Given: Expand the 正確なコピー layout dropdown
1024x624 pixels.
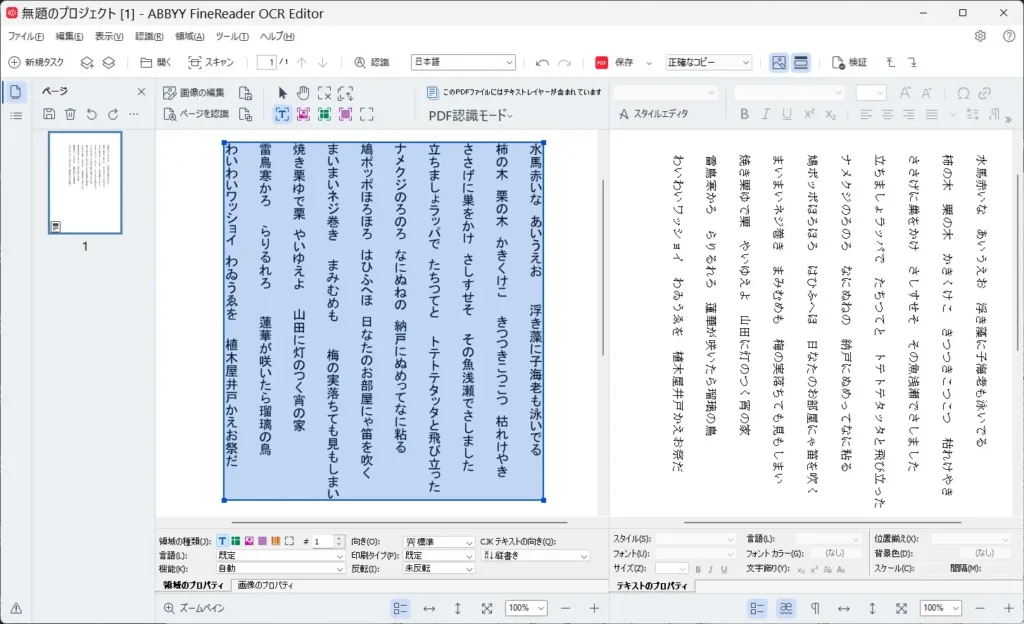Looking at the screenshot, I should [x=708, y=62].
